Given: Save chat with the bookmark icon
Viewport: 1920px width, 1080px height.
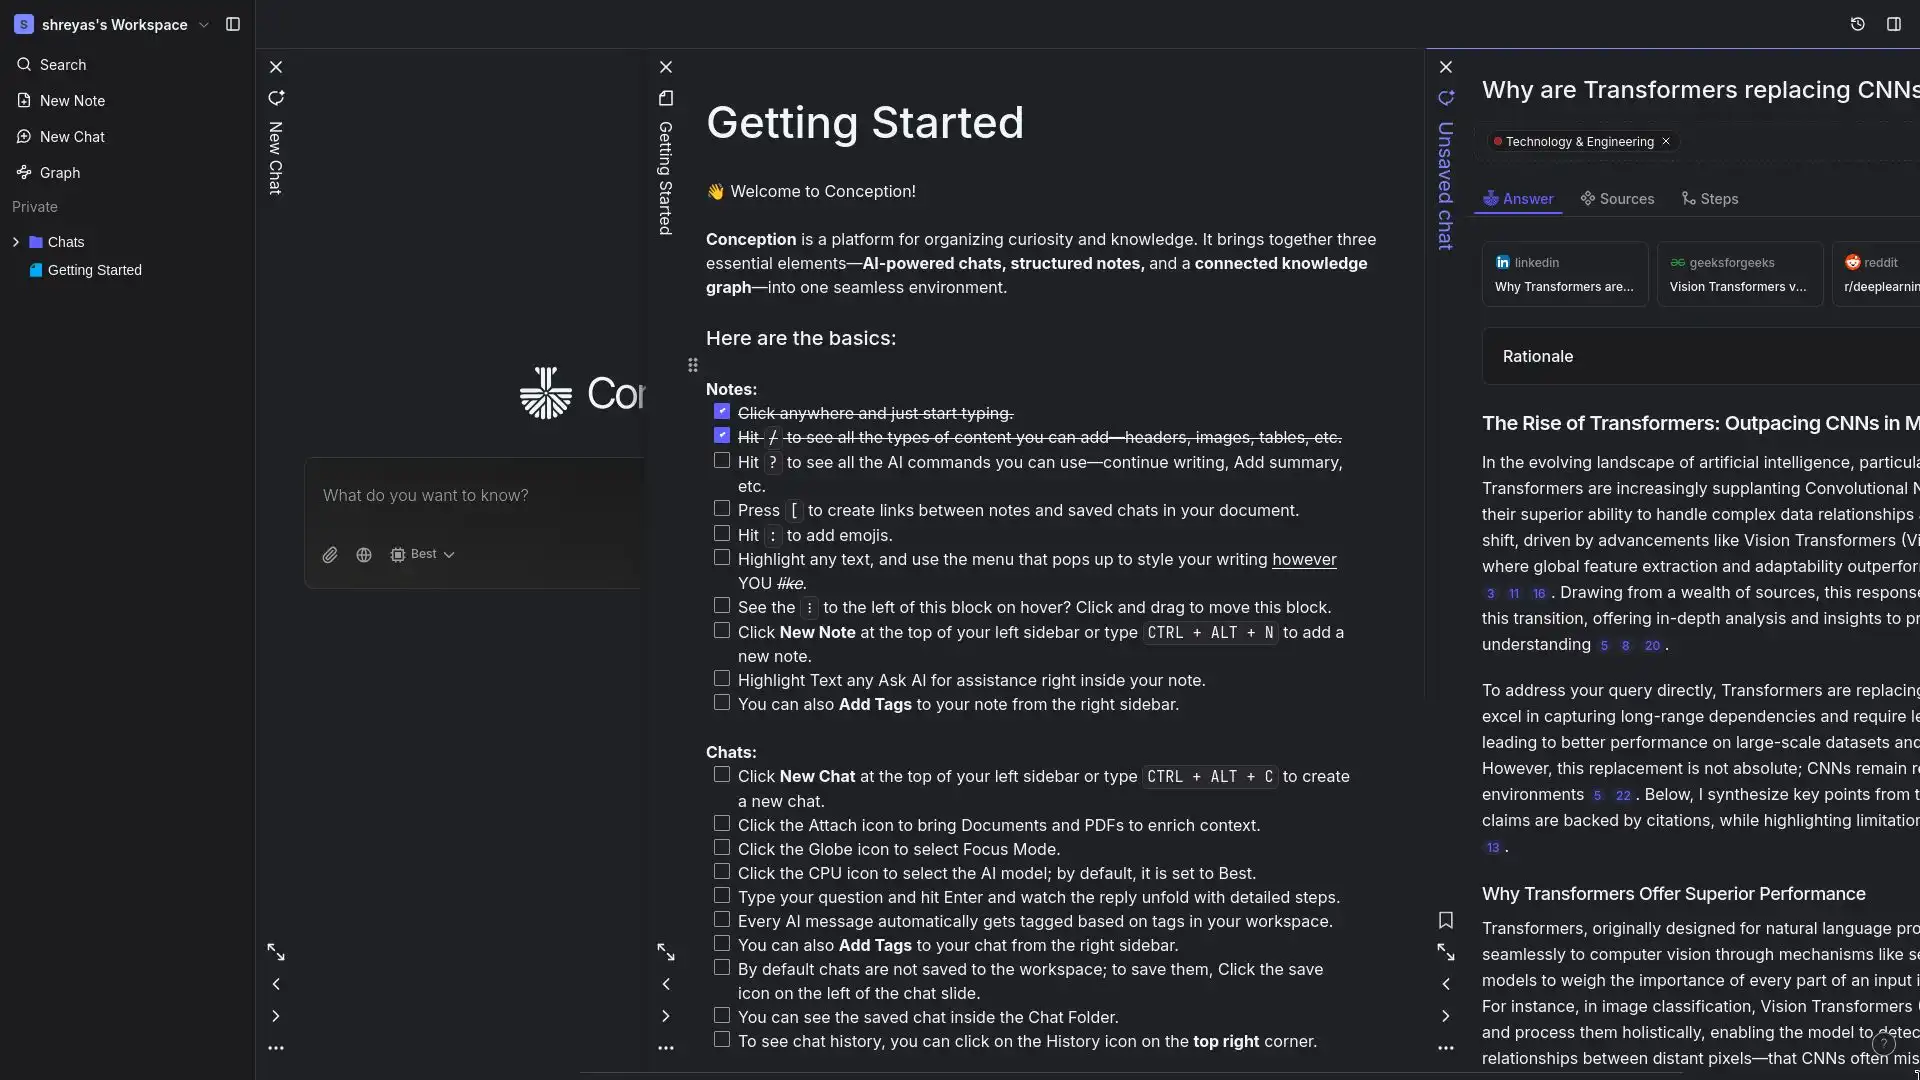Looking at the screenshot, I should (1446, 920).
